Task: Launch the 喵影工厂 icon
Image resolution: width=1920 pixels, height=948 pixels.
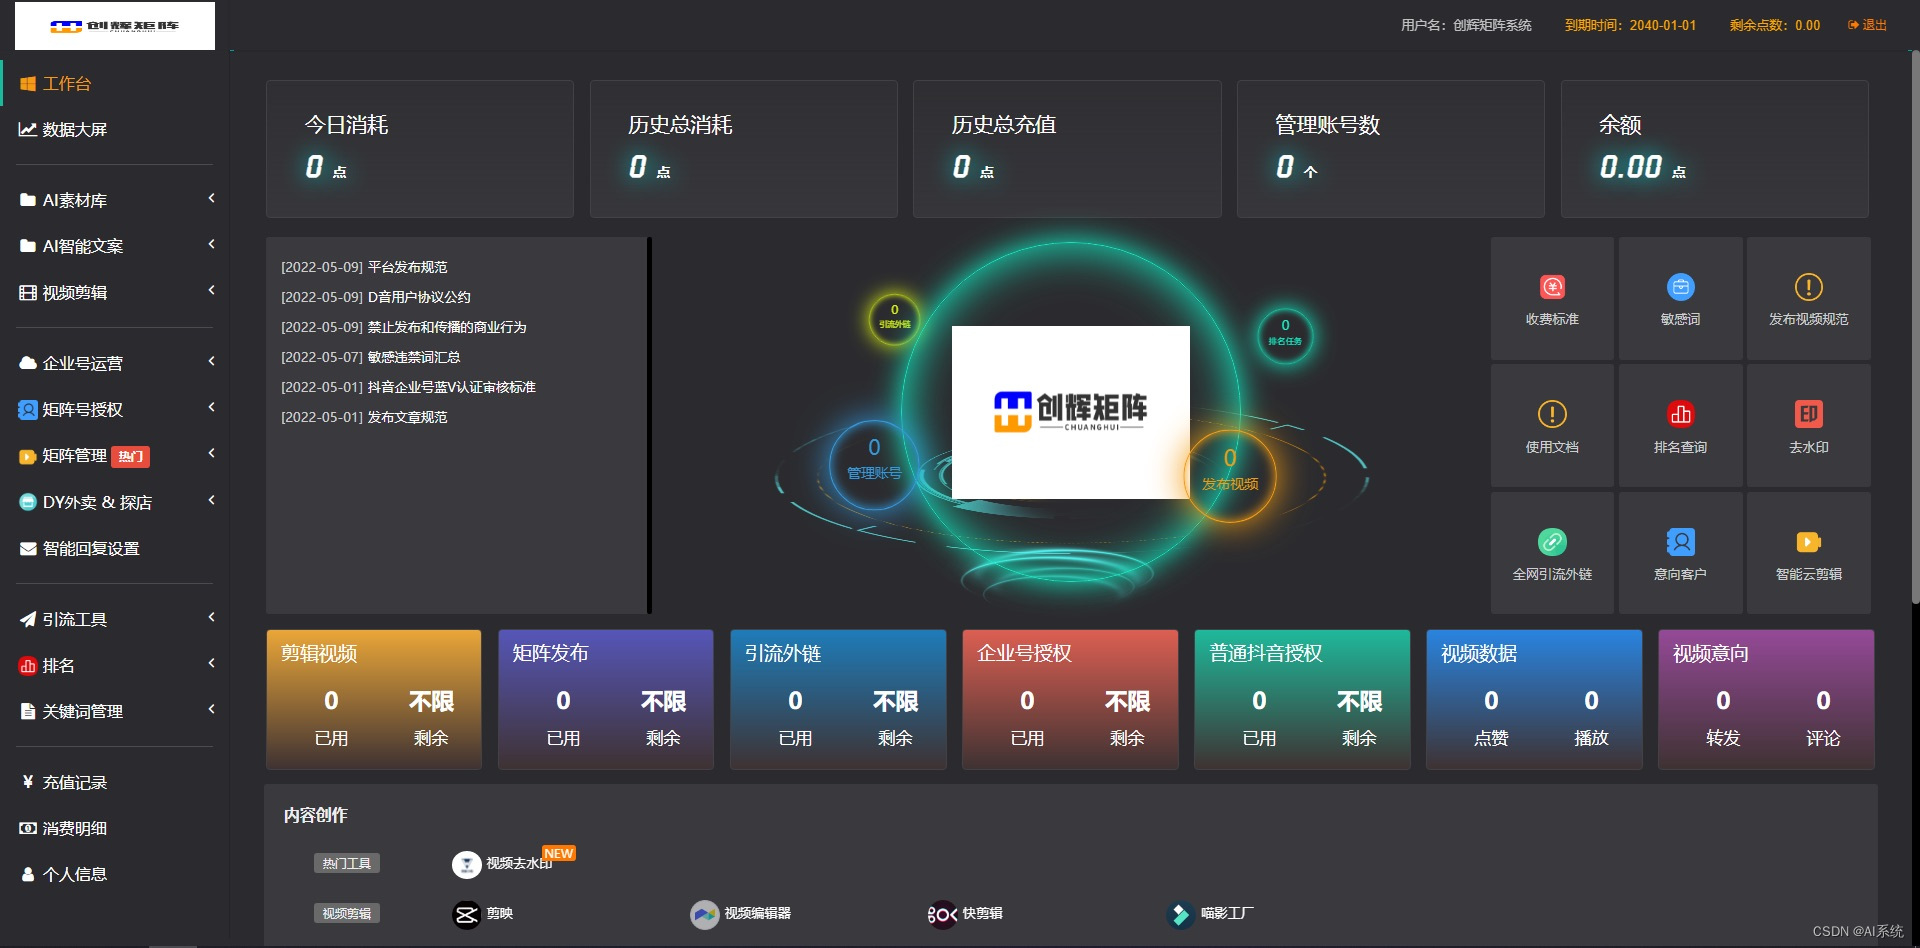Action: 1180,914
